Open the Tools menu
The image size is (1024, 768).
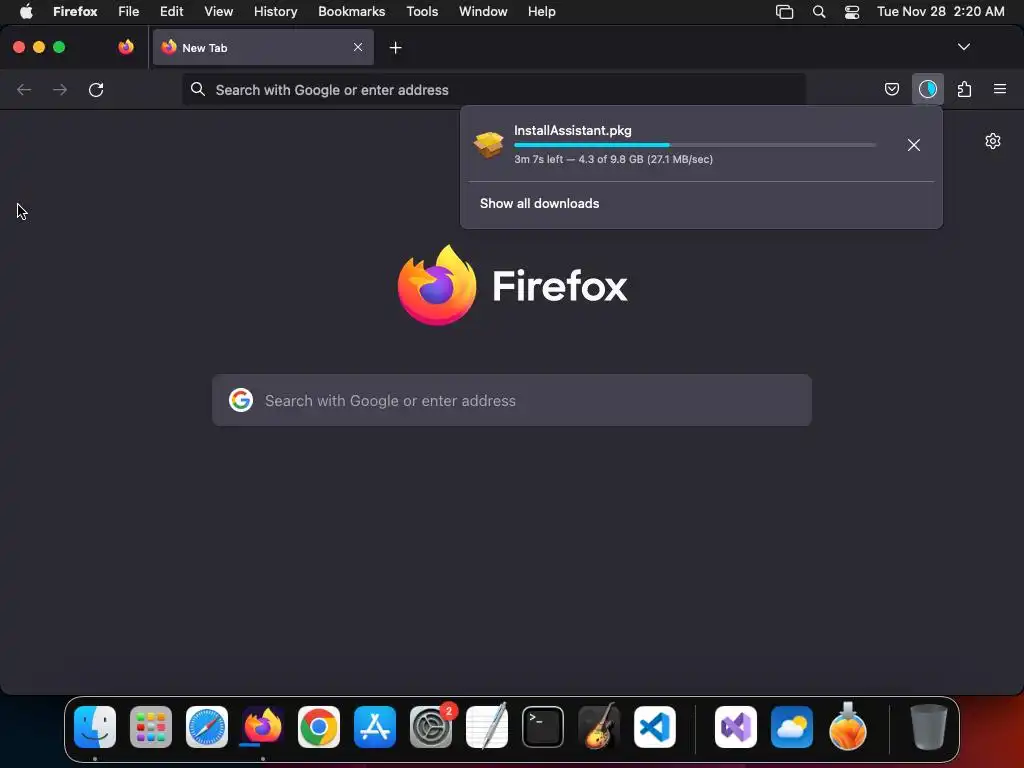point(422,12)
